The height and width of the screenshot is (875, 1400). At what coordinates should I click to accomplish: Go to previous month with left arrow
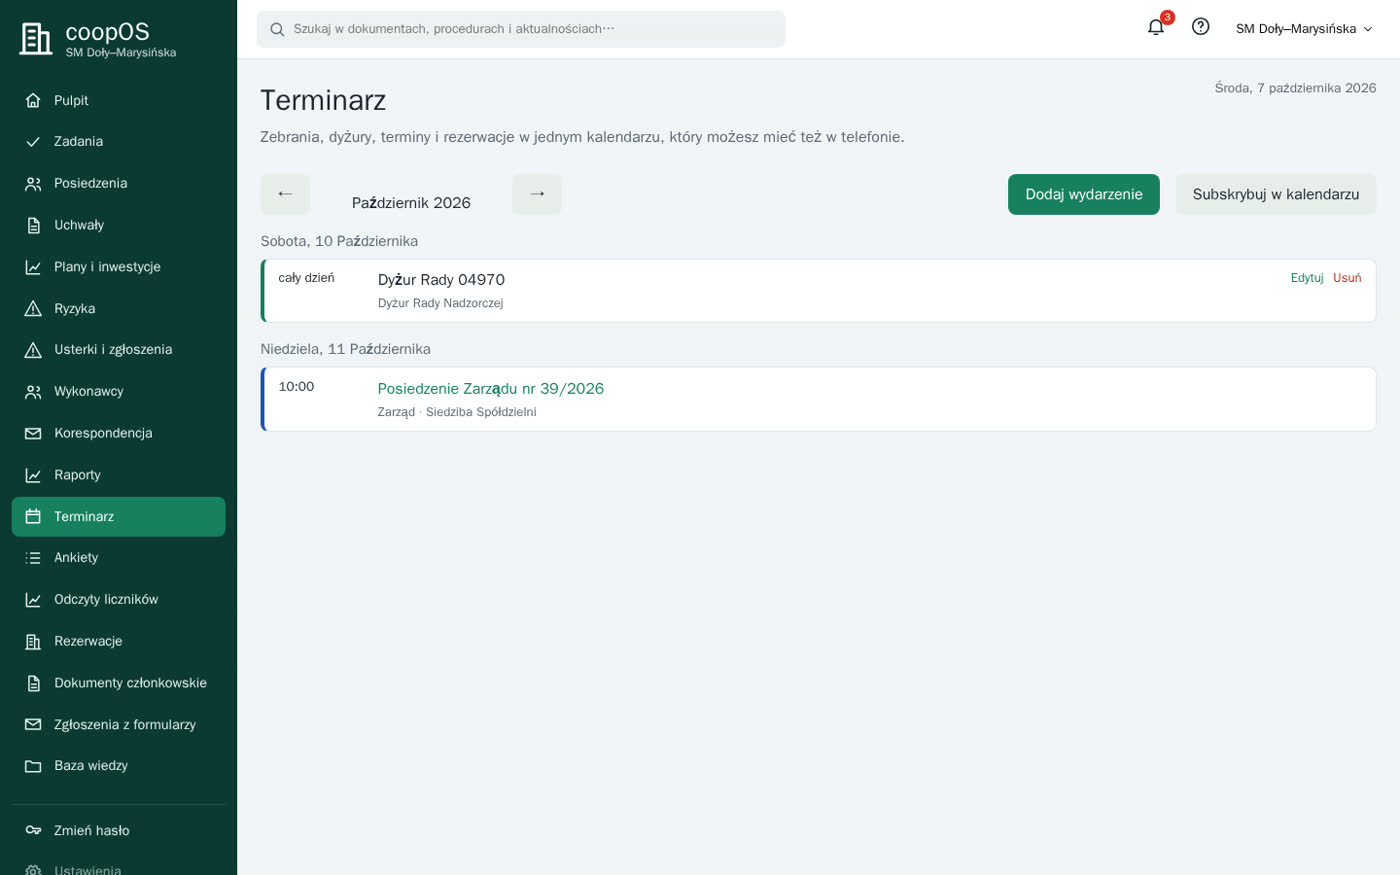[x=285, y=194]
